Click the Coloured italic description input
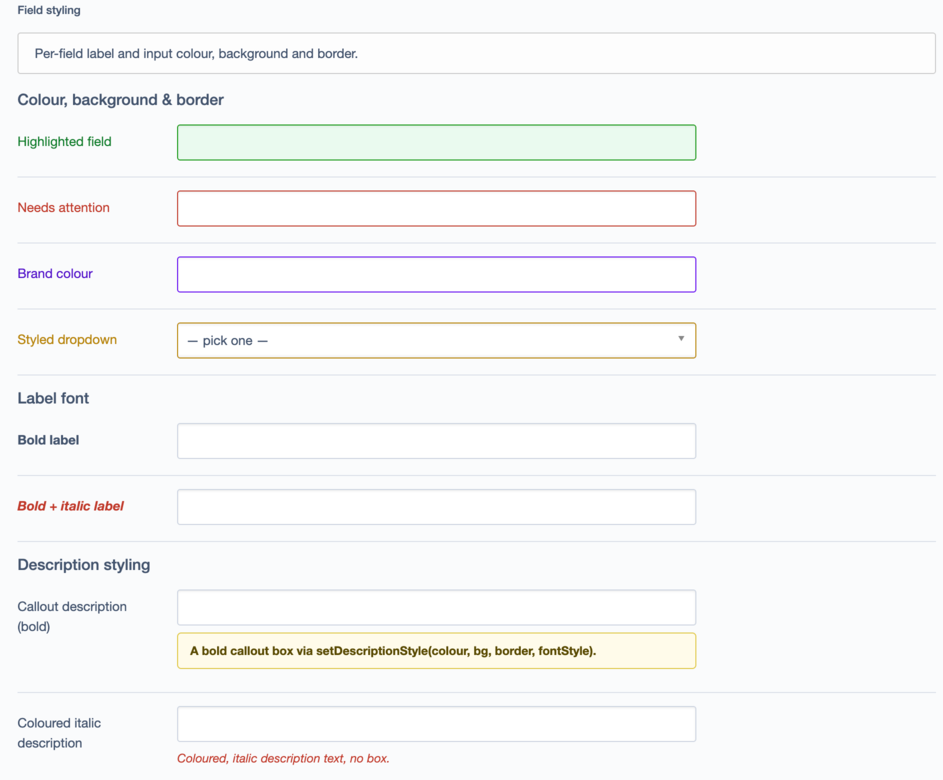The width and height of the screenshot is (943, 780). pos(437,724)
